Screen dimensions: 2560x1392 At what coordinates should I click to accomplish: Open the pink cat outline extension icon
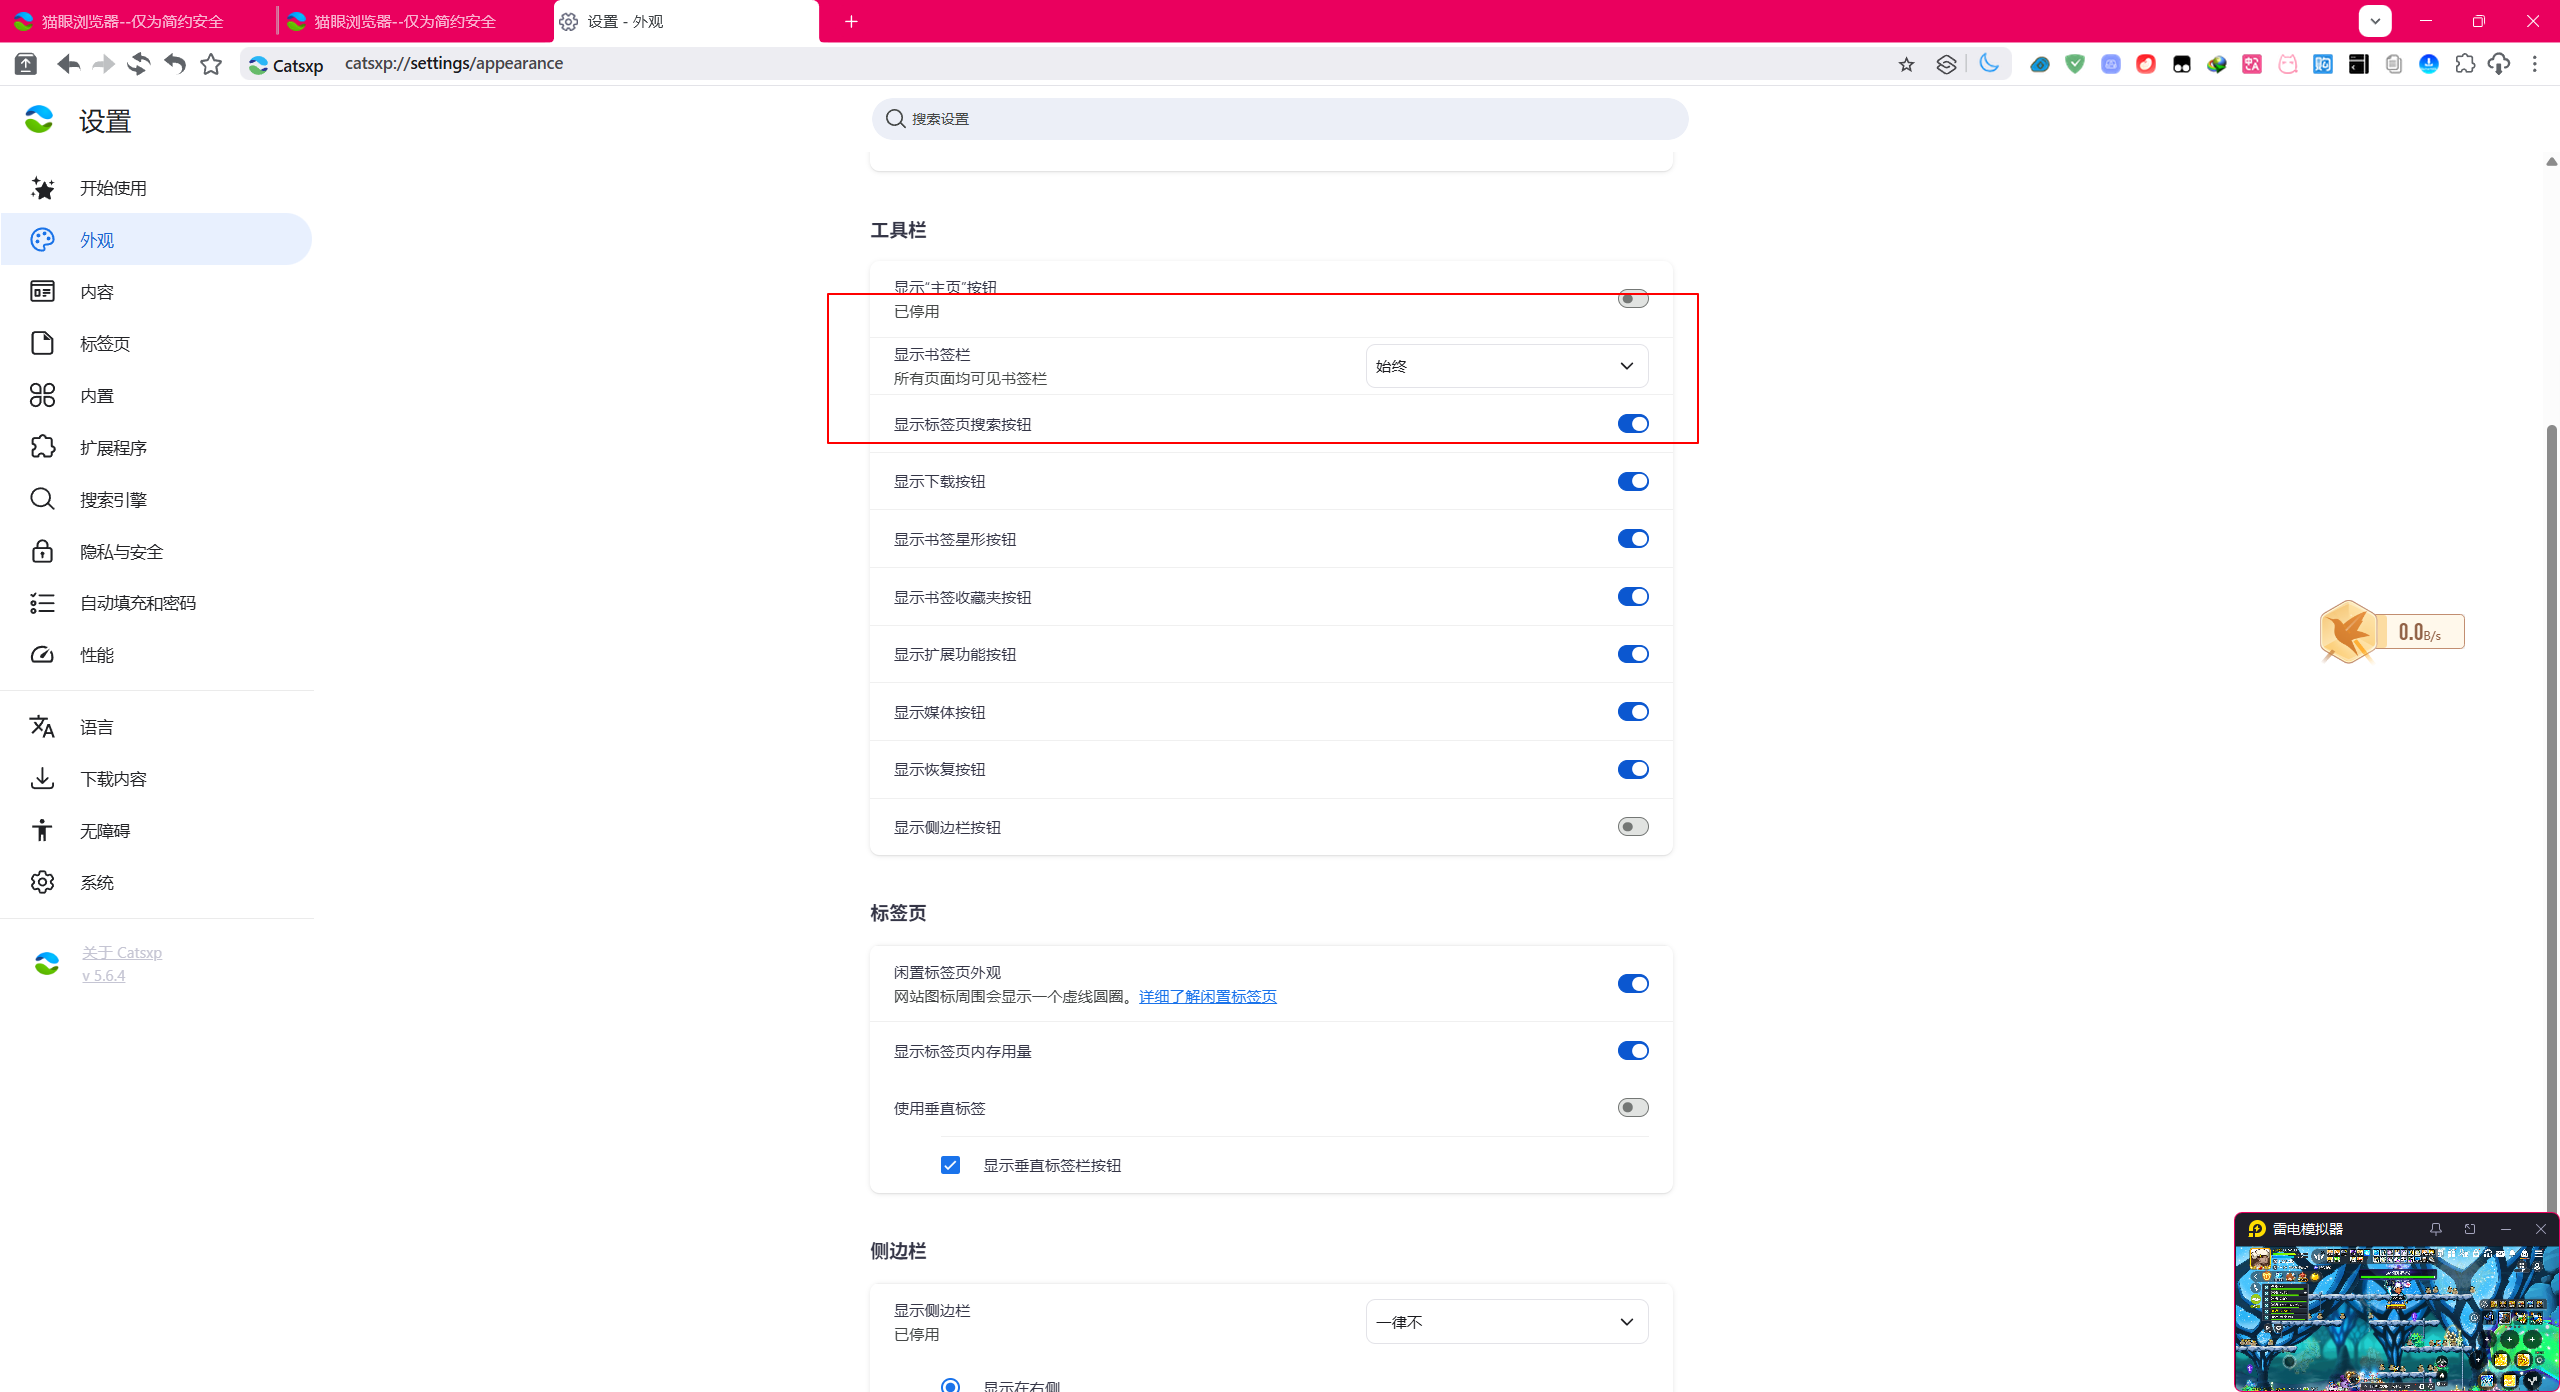[2288, 64]
